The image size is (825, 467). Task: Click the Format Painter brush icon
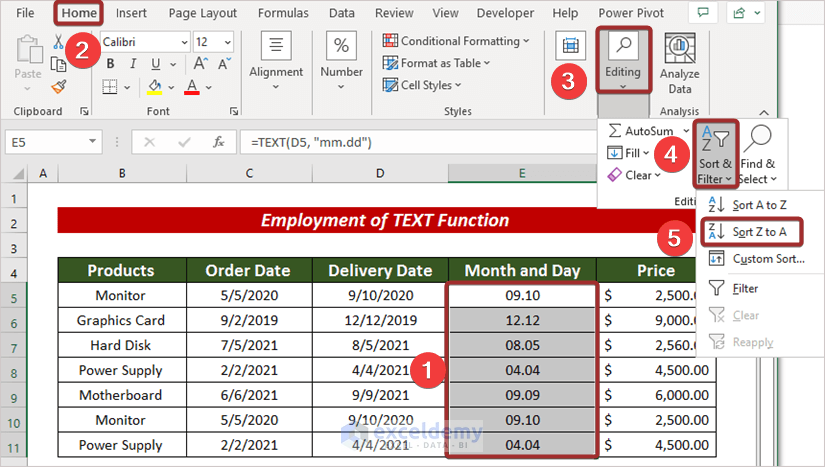58,86
